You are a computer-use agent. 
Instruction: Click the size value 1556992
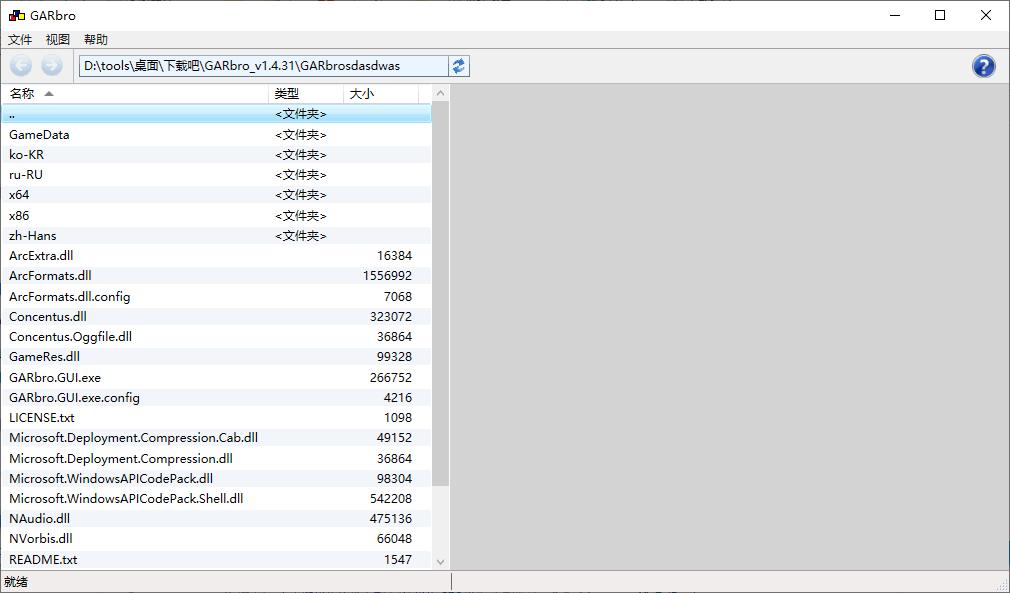[x=387, y=276]
